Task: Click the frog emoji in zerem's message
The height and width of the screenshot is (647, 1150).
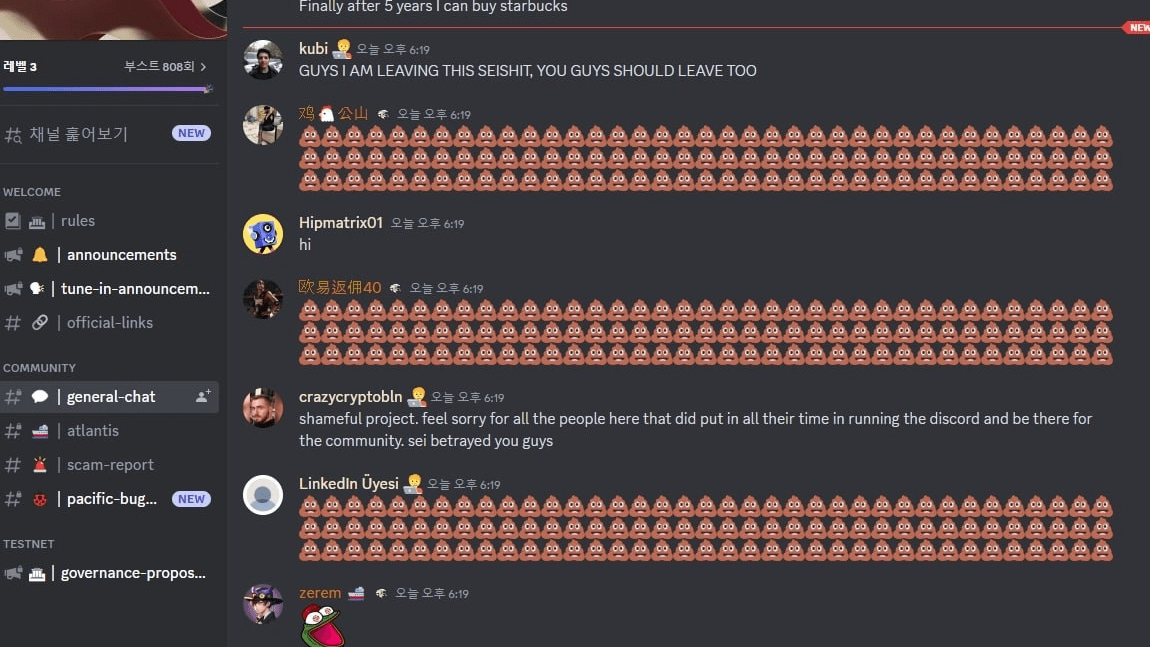Action: tap(322, 626)
